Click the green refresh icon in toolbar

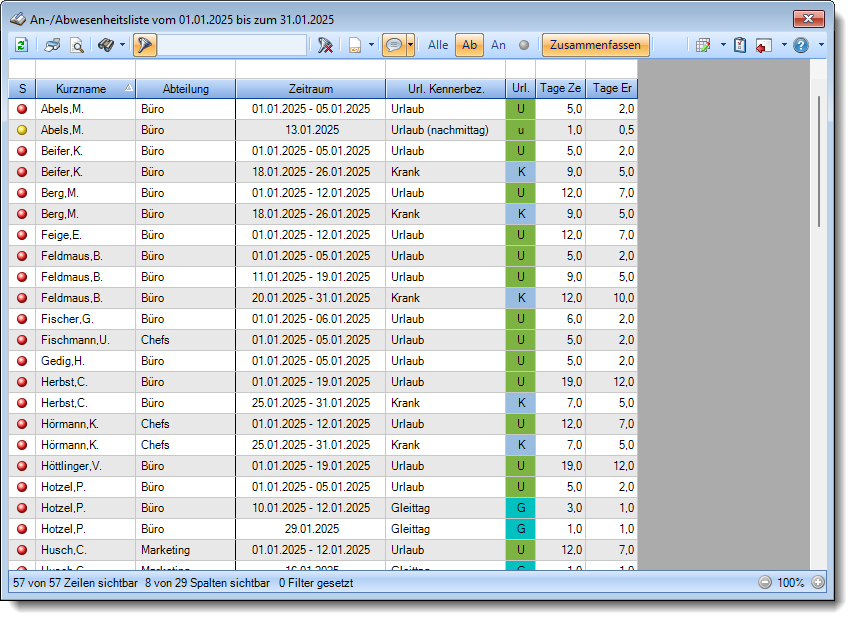point(21,45)
